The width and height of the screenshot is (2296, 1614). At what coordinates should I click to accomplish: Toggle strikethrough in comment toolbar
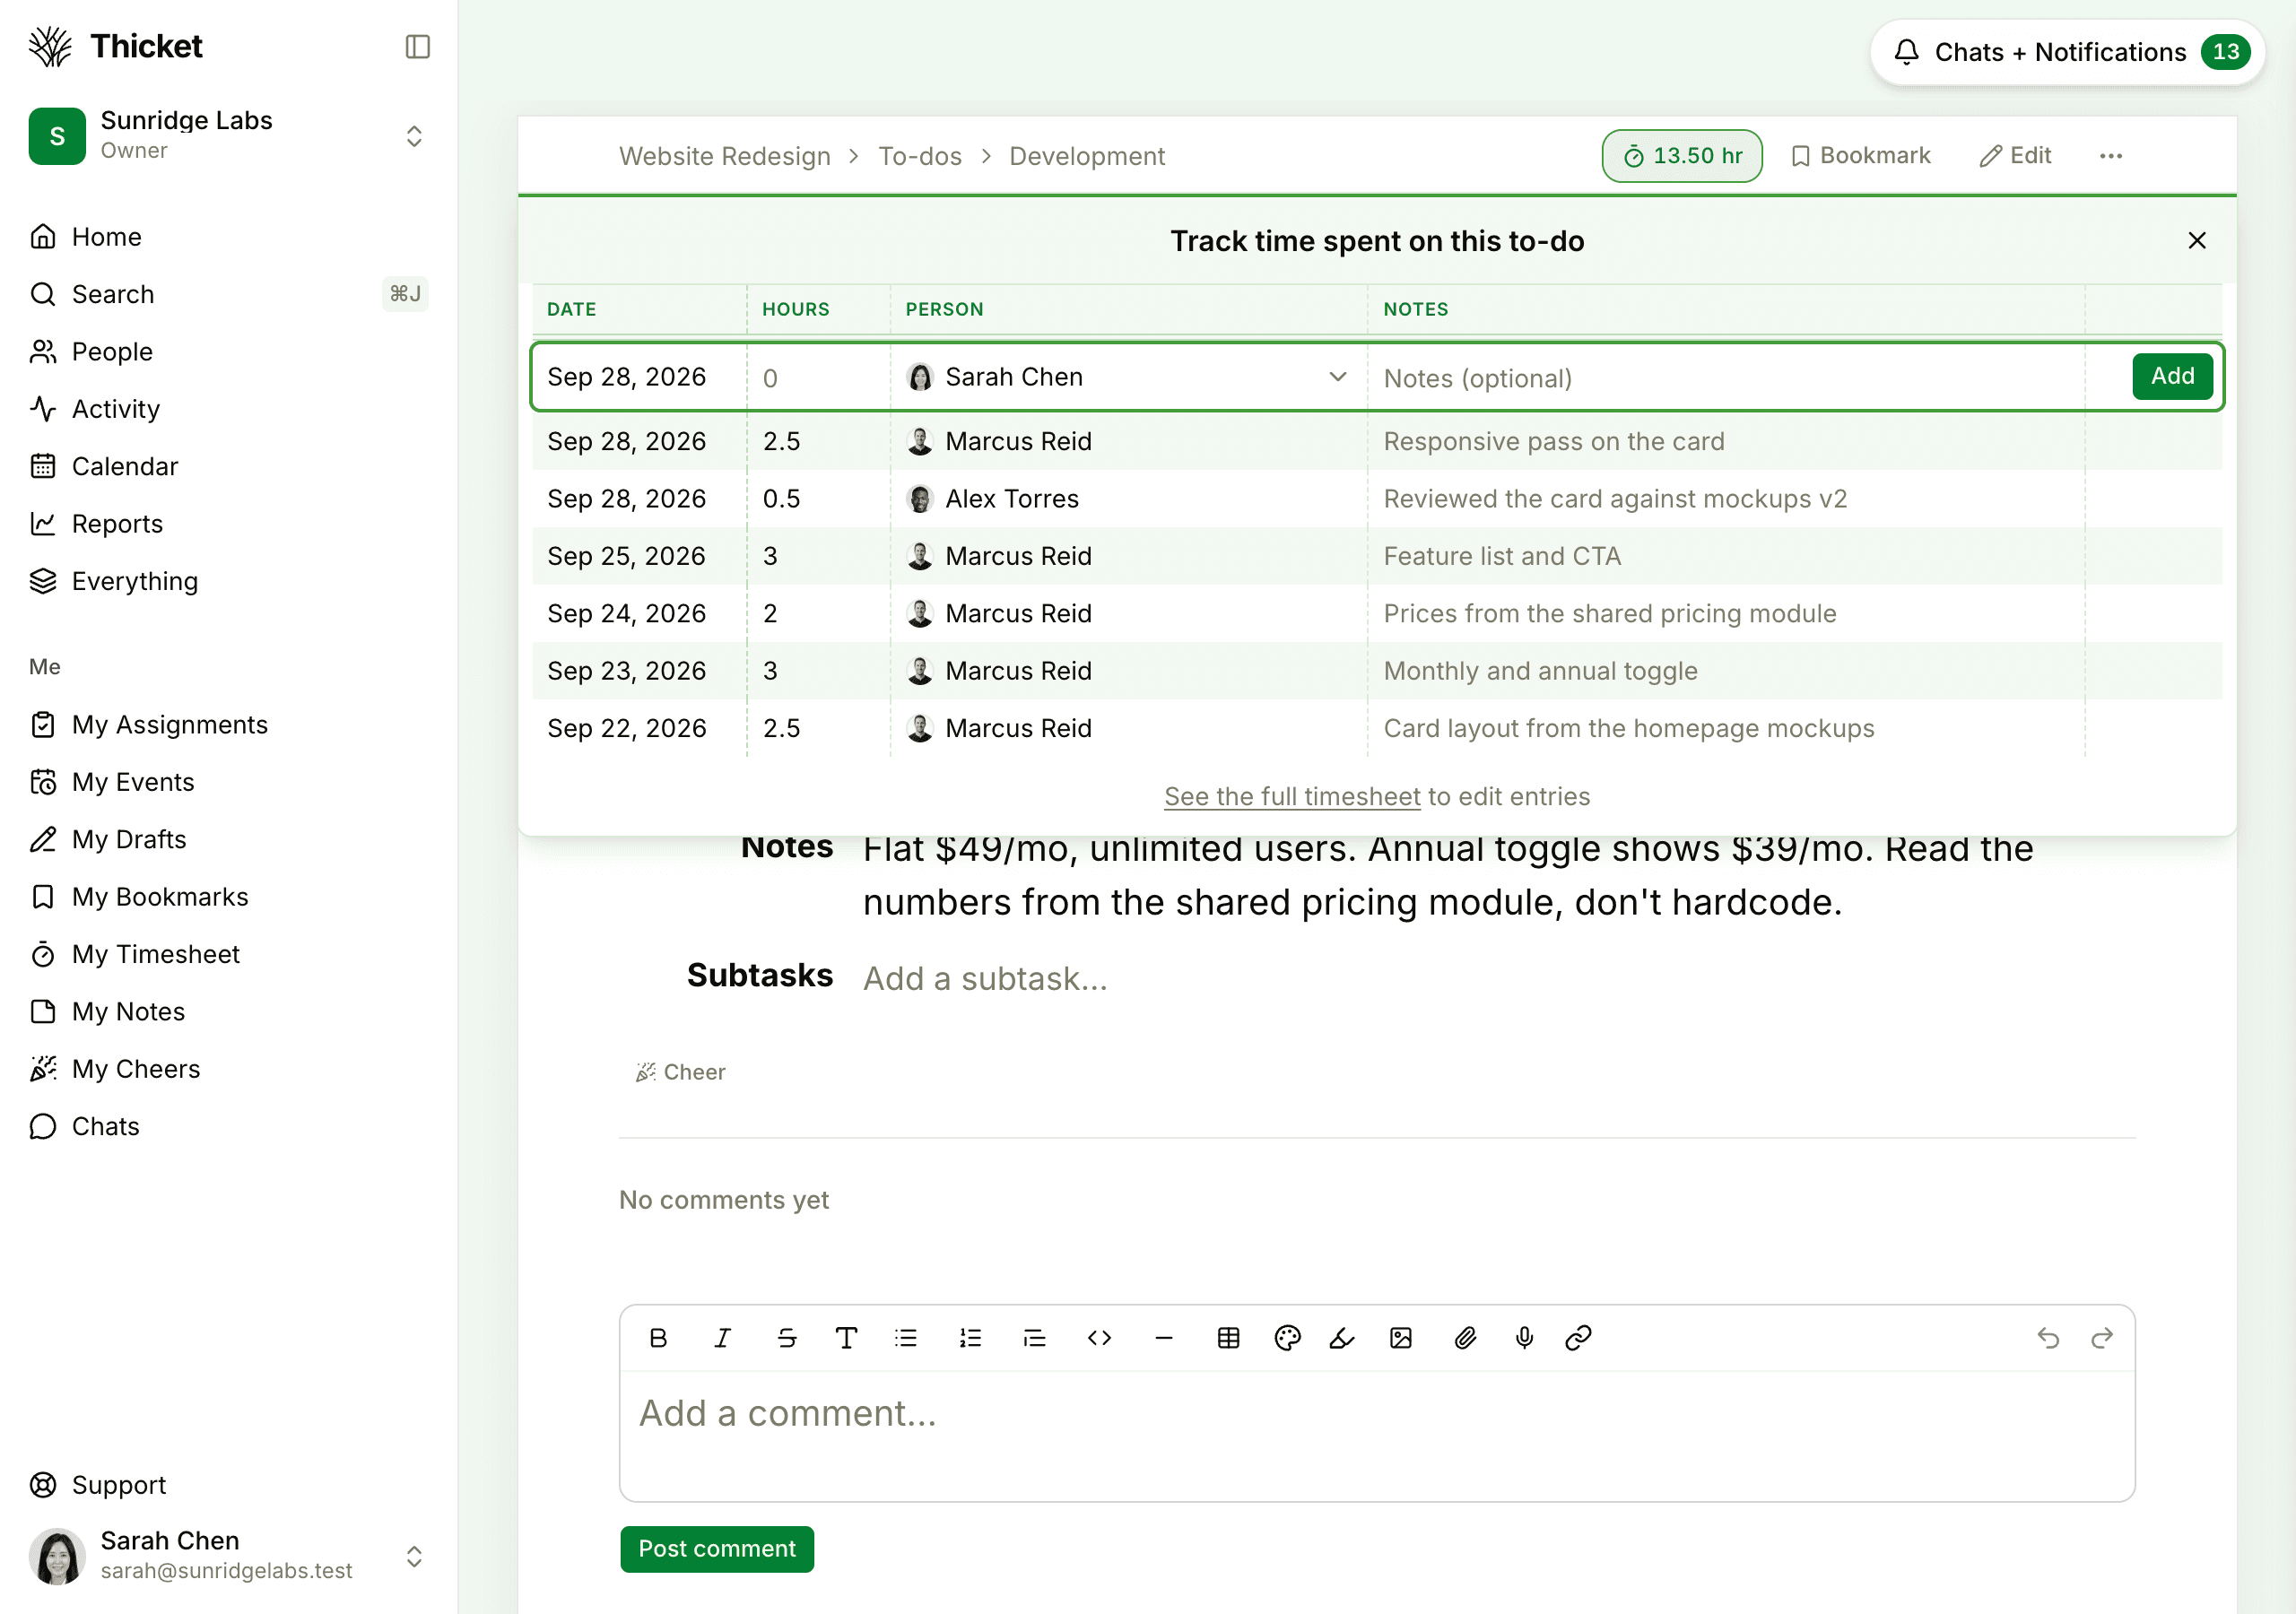click(x=787, y=1338)
